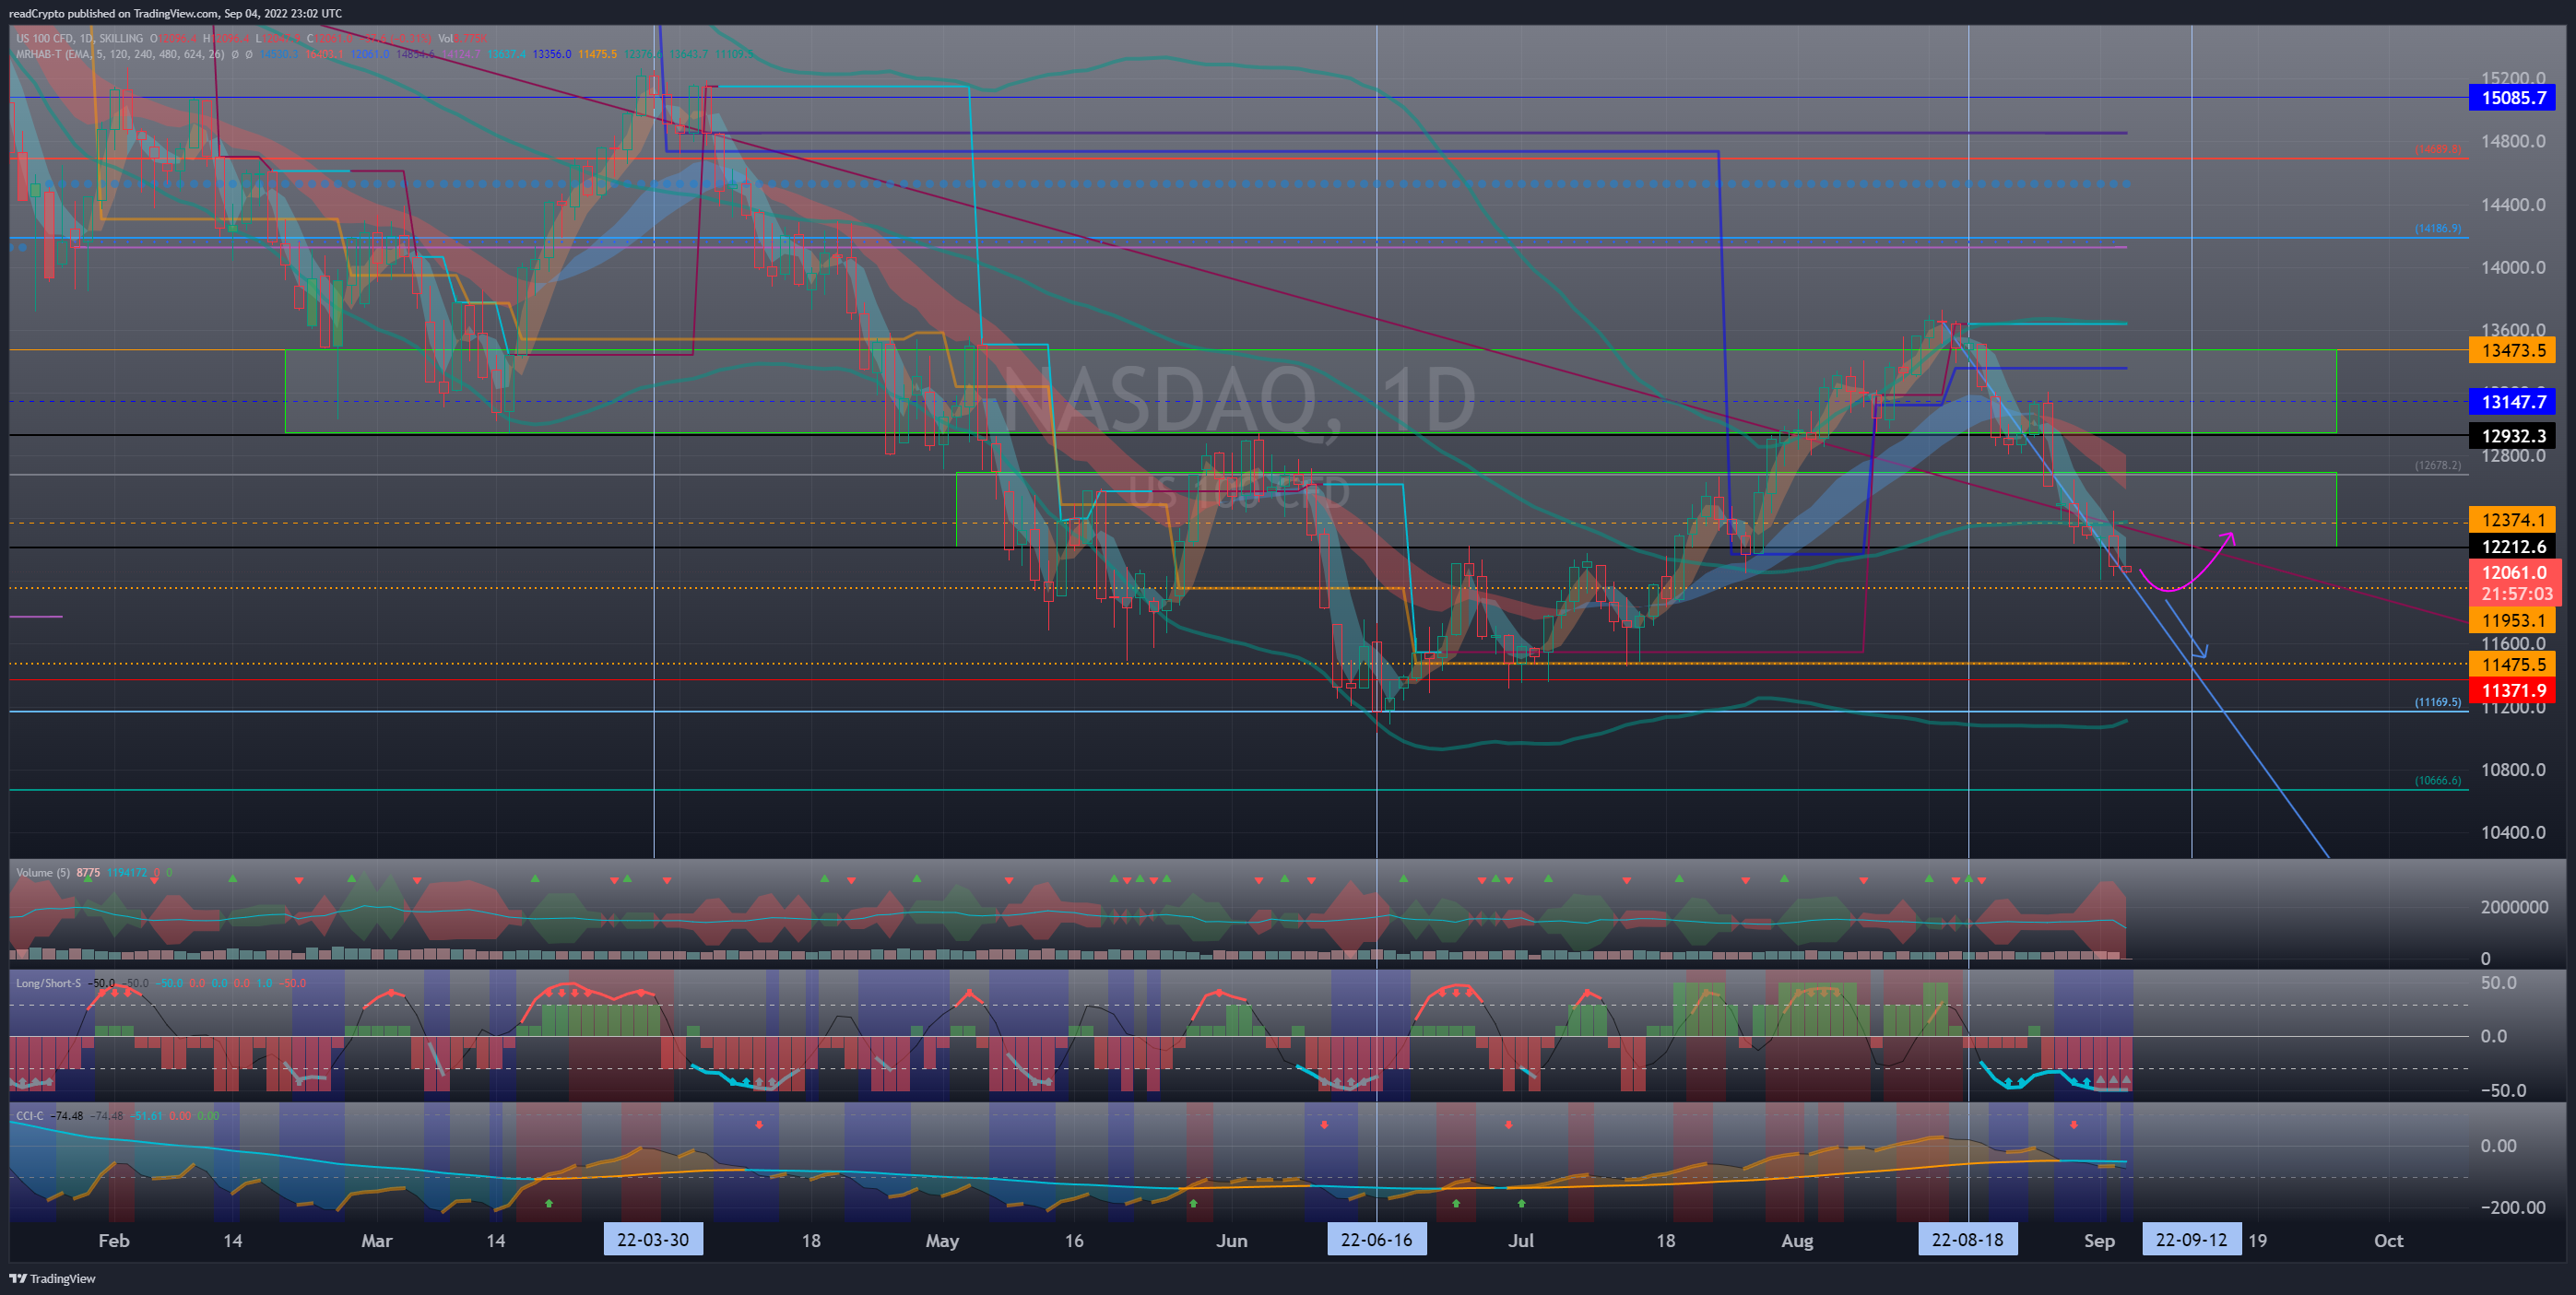Click the blue 13147.7 price label
Viewport: 2576px width, 1295px height.
2512,402
